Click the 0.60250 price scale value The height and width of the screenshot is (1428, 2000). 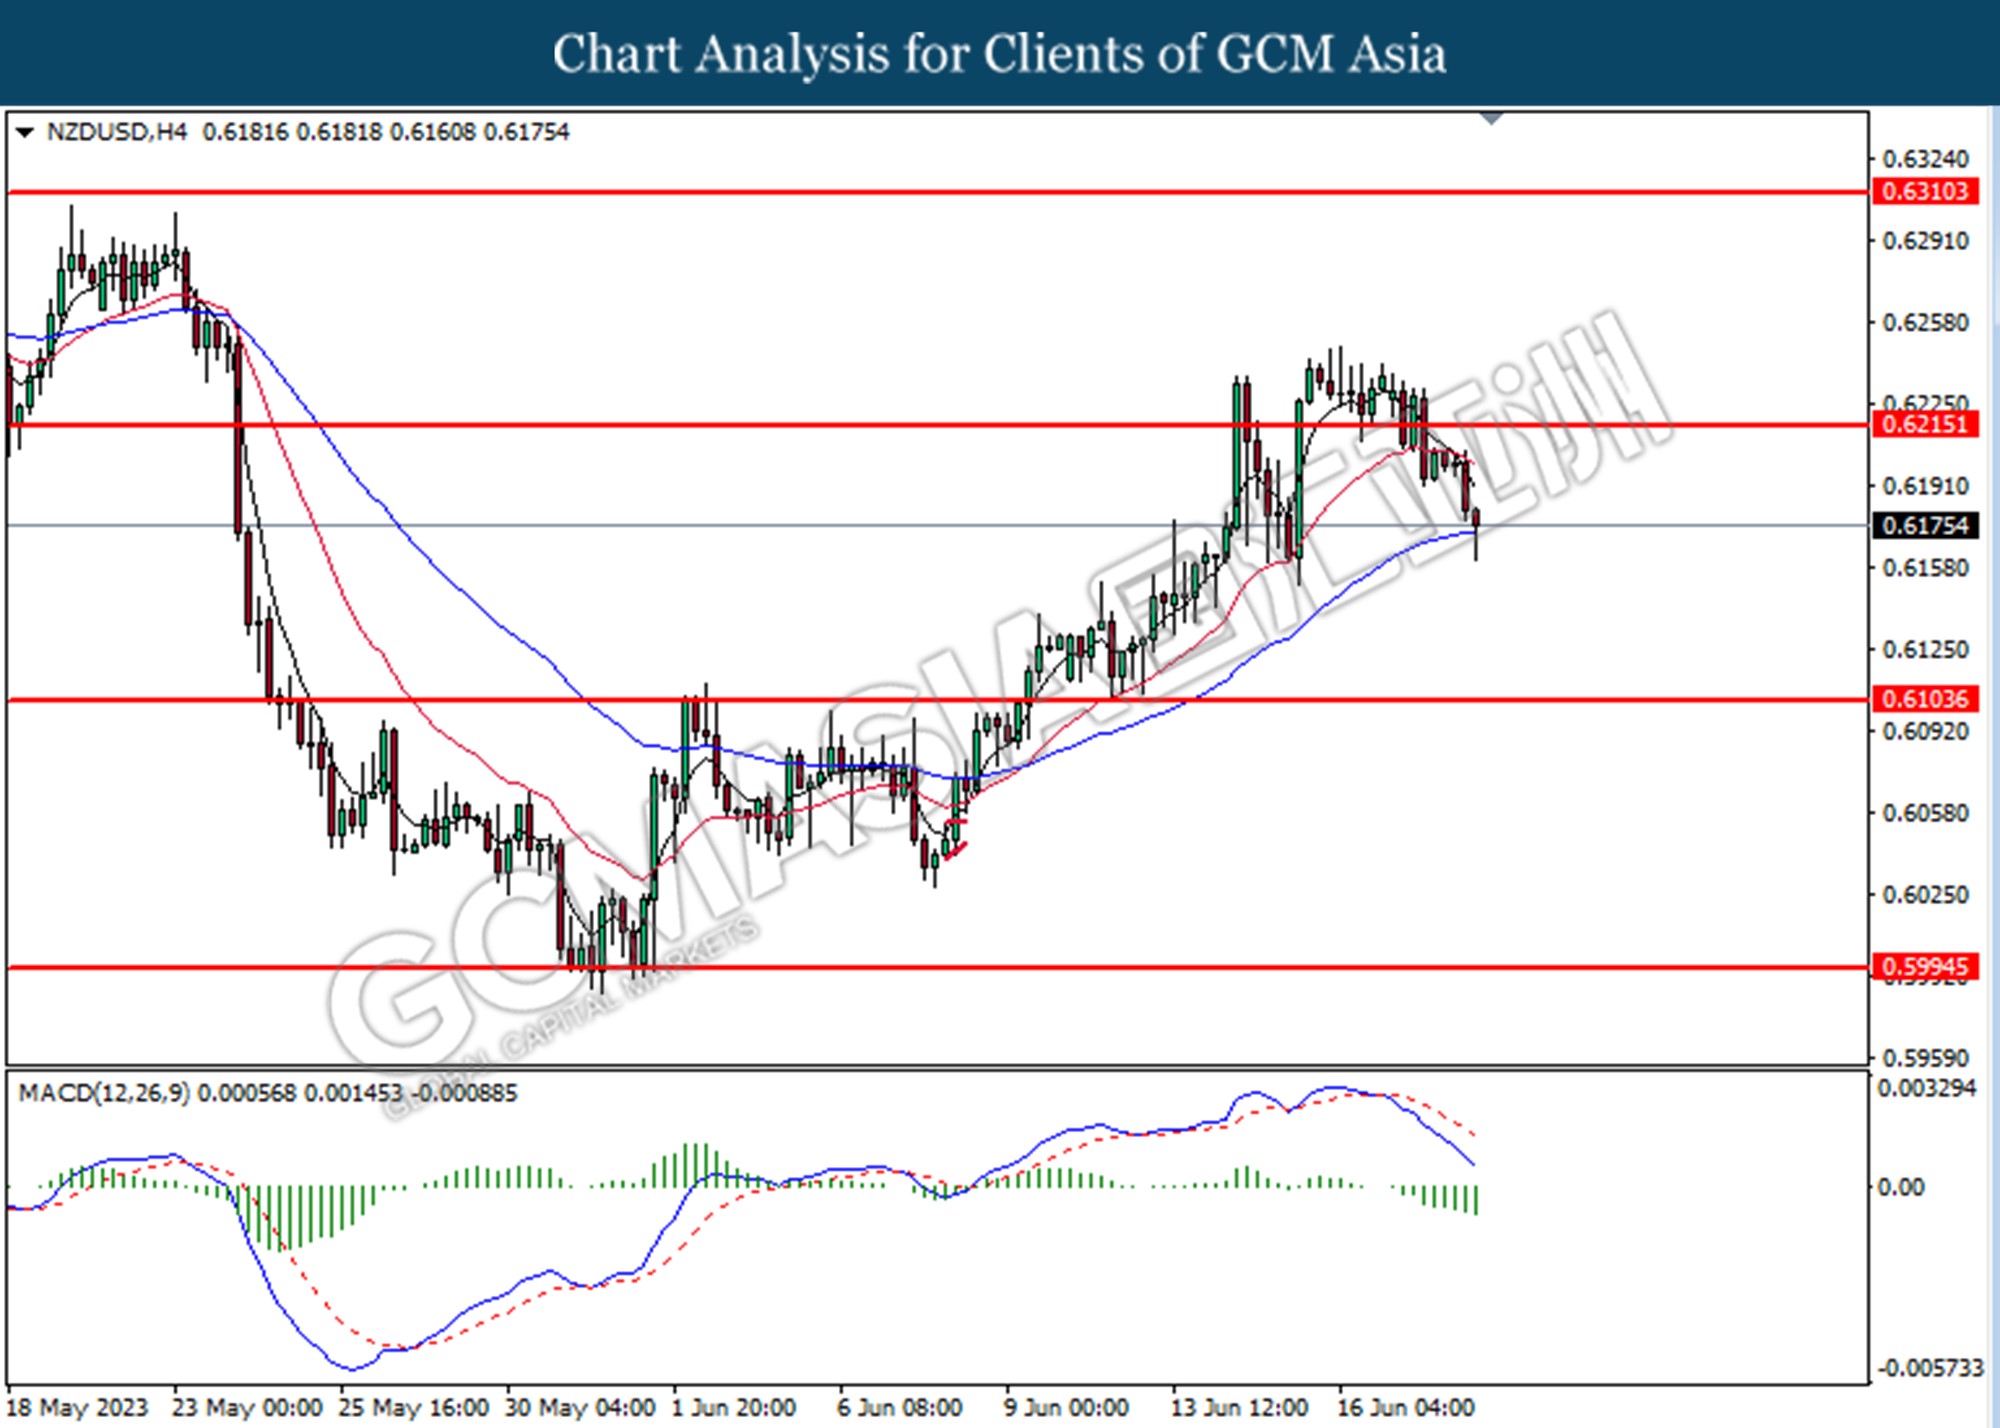(x=1925, y=895)
